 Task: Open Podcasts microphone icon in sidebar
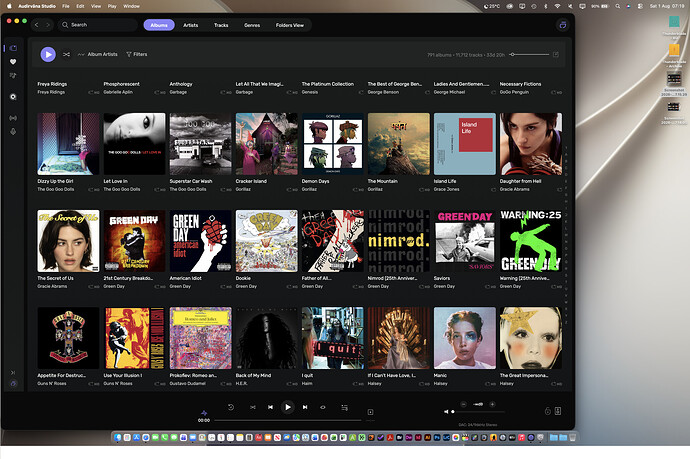tap(13, 132)
